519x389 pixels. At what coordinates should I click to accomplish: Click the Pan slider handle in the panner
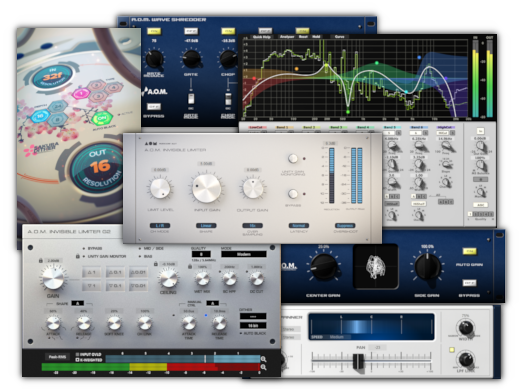358,361
